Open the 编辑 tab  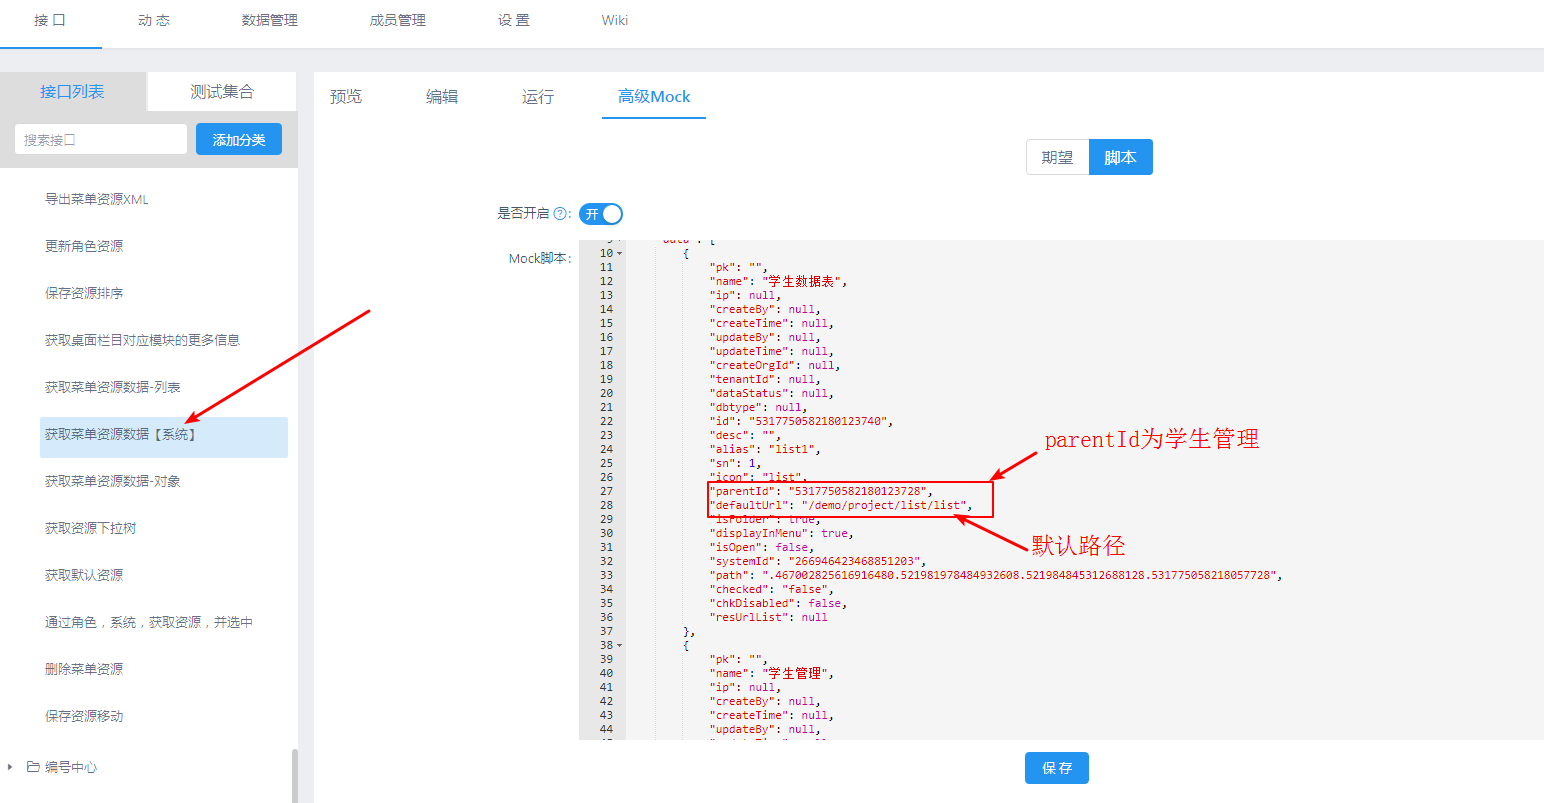click(x=442, y=96)
